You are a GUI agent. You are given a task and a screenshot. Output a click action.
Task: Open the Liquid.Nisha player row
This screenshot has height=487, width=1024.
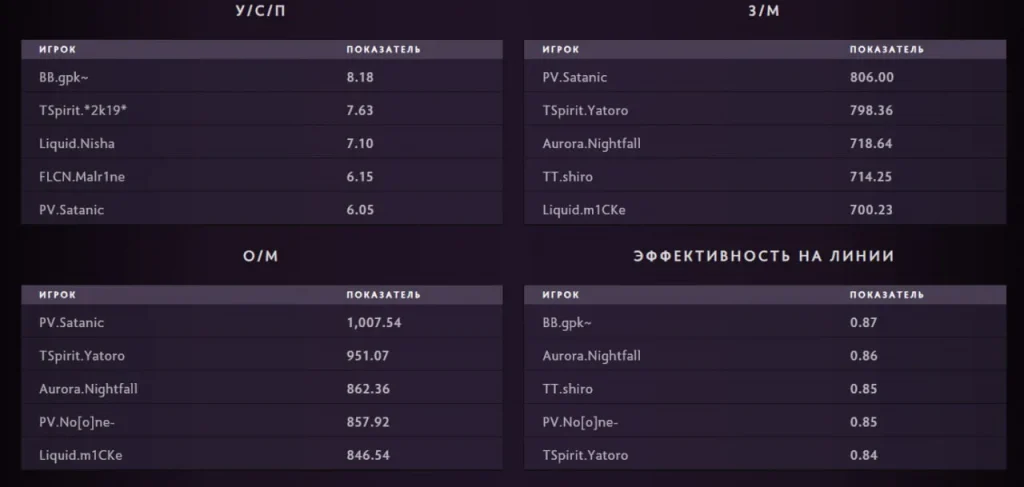(x=262, y=144)
